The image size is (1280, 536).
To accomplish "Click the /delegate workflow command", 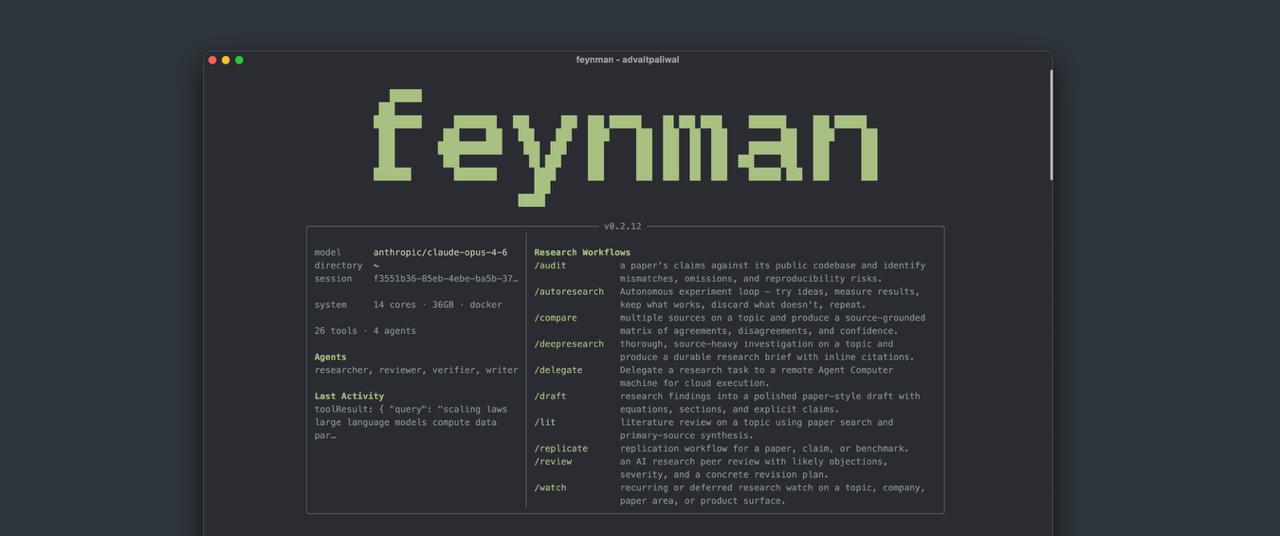I will (x=558, y=370).
